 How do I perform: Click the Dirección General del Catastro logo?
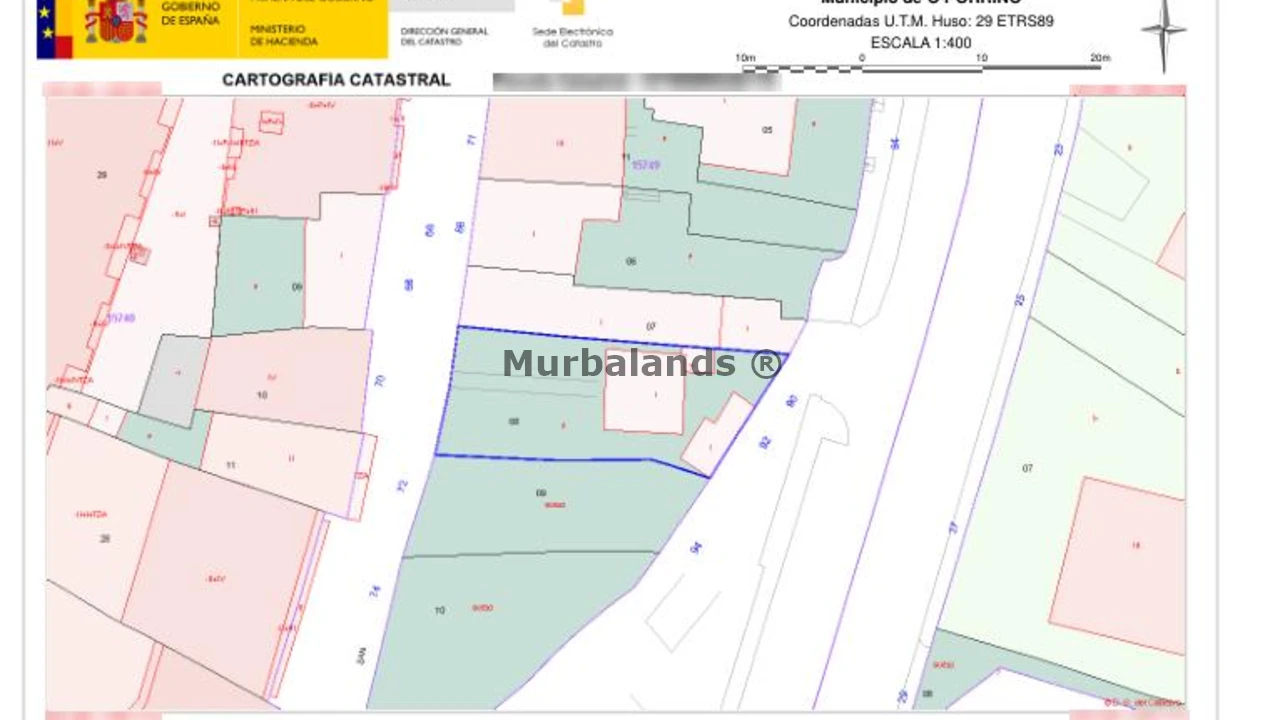pos(444,36)
